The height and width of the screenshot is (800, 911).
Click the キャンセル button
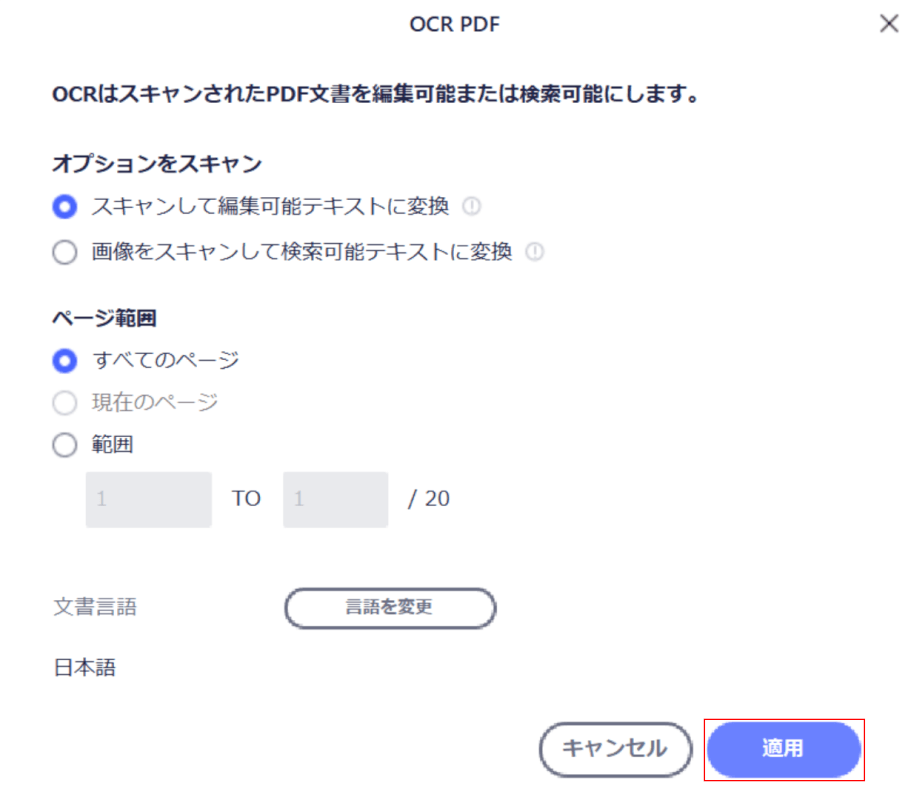coord(616,749)
